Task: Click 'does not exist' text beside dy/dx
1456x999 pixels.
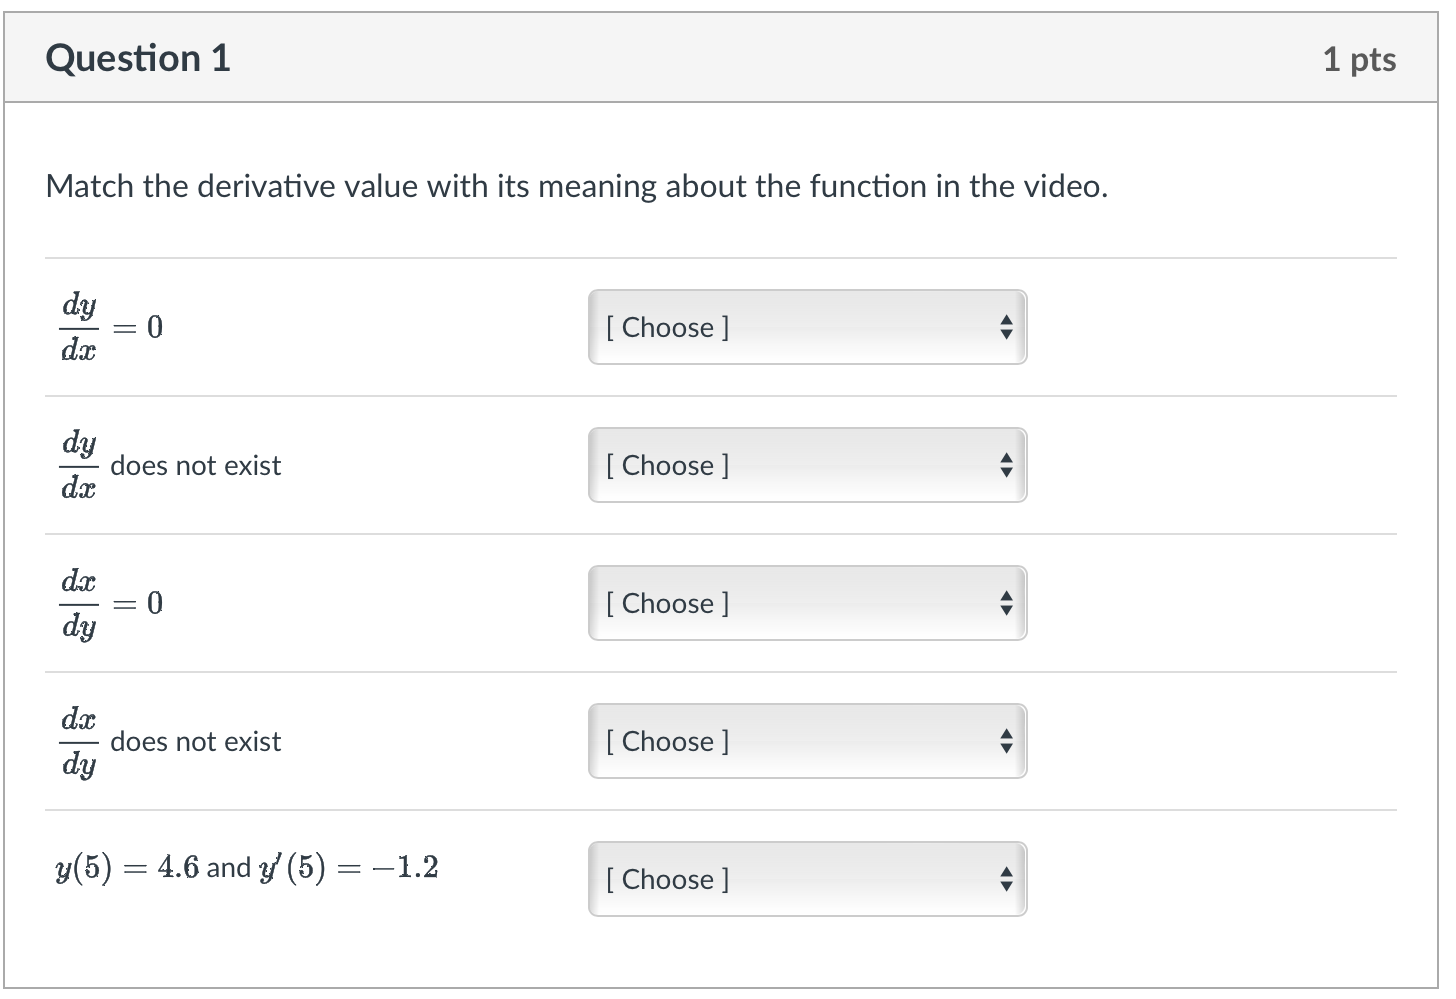Action: 196,466
